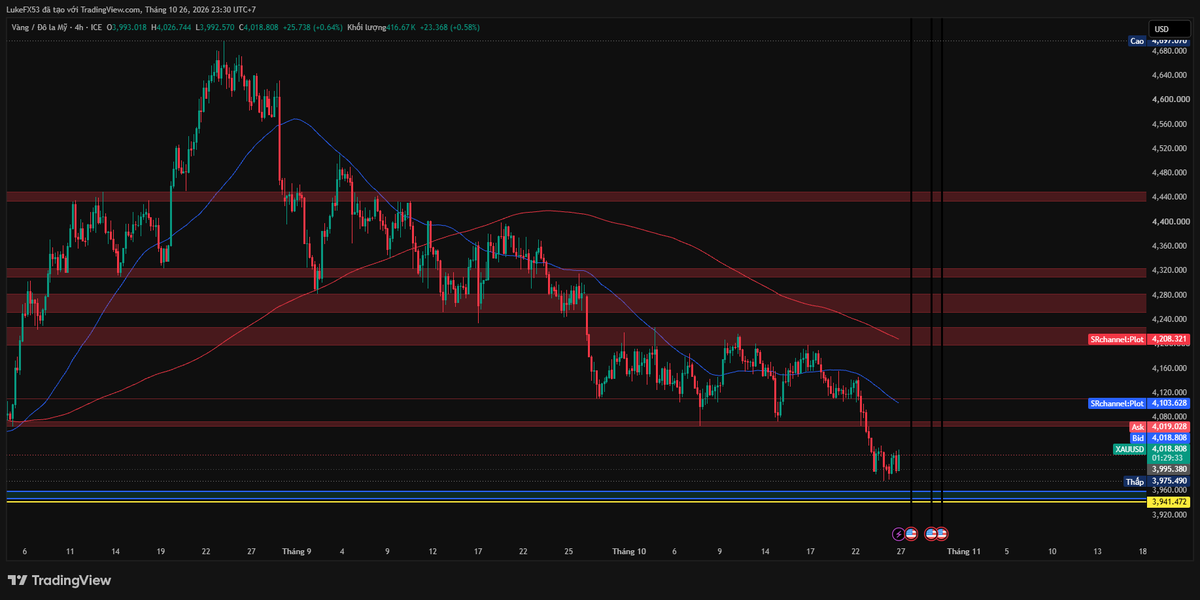Click the US flag icon beside the lightning icon
This screenshot has height=600, width=1200.
click(910, 534)
